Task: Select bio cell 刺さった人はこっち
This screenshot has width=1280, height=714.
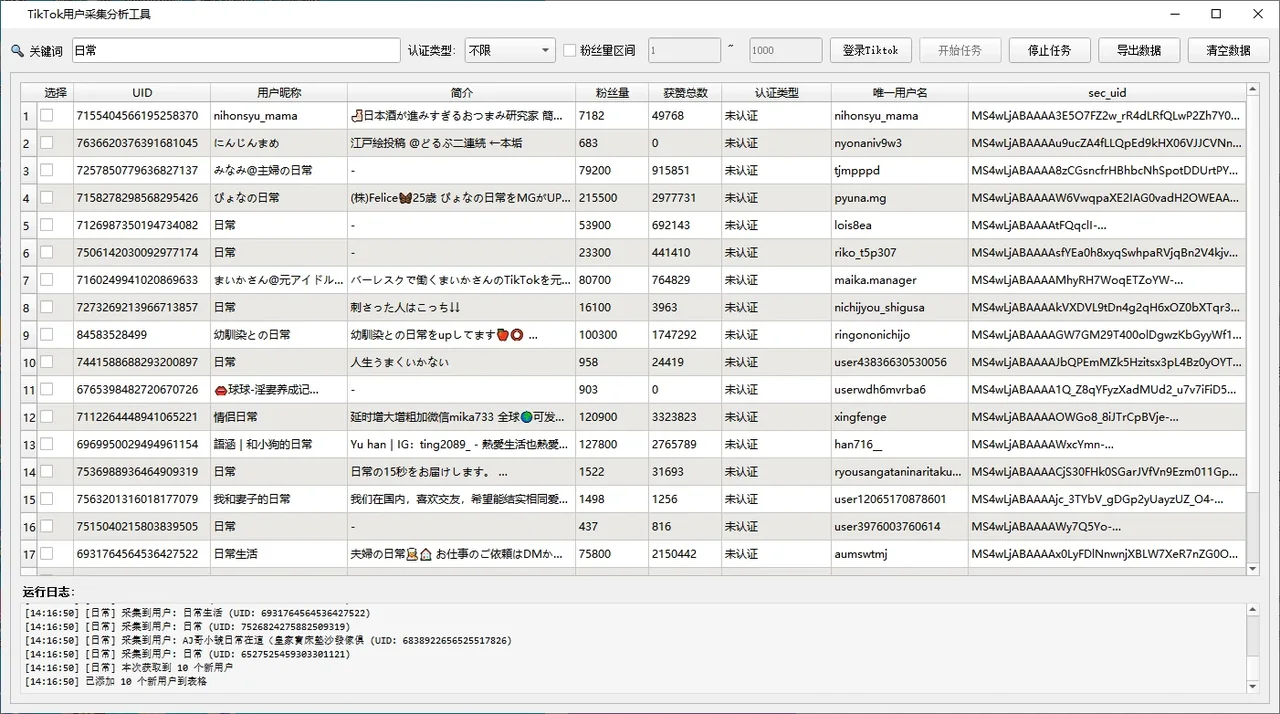Action: pyautogui.click(x=461, y=307)
